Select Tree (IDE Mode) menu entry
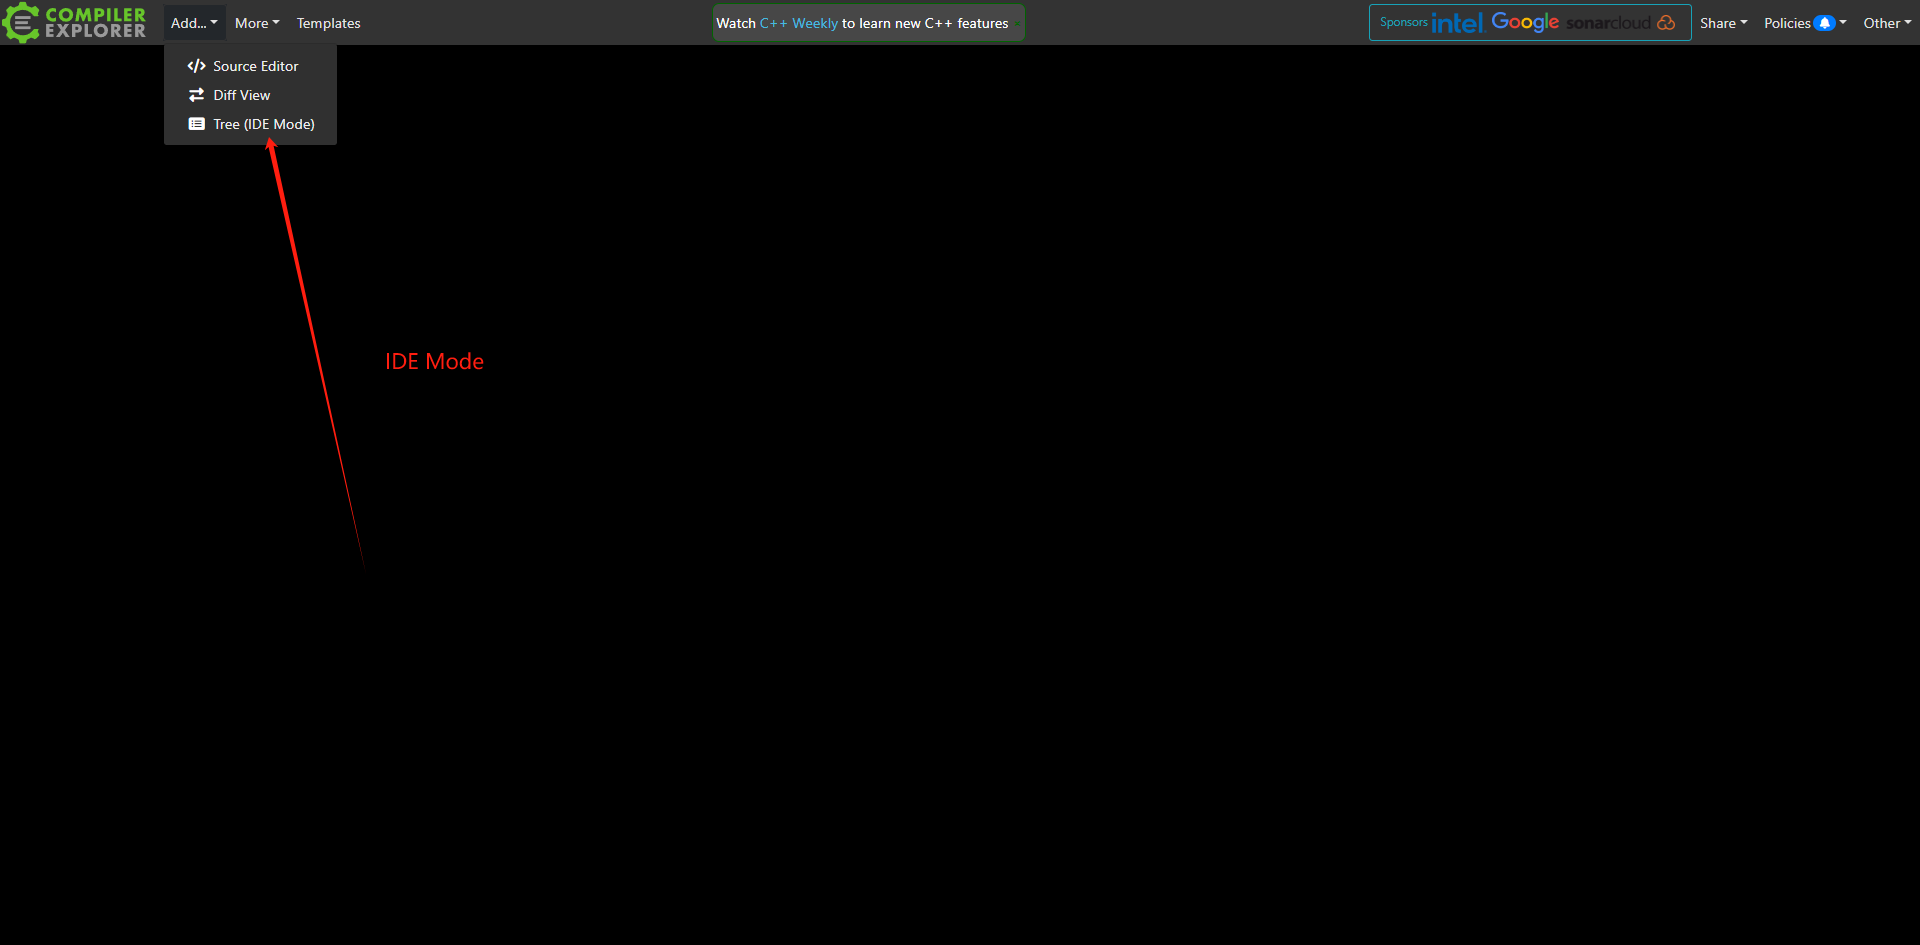Image resolution: width=1920 pixels, height=945 pixels. tap(263, 124)
